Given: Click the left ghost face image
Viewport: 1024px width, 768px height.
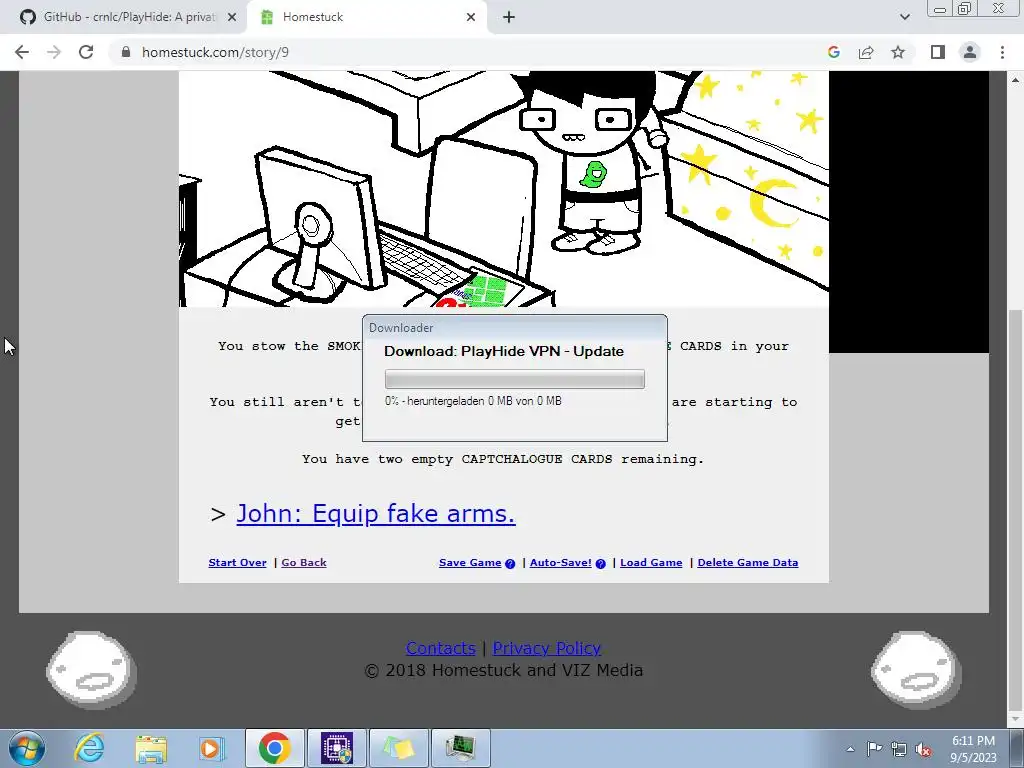Looking at the screenshot, I should [91, 669].
